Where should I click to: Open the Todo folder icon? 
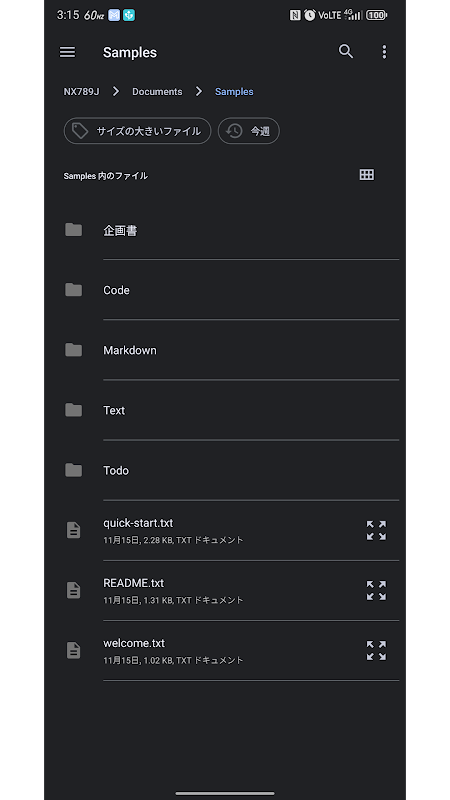click(73, 470)
